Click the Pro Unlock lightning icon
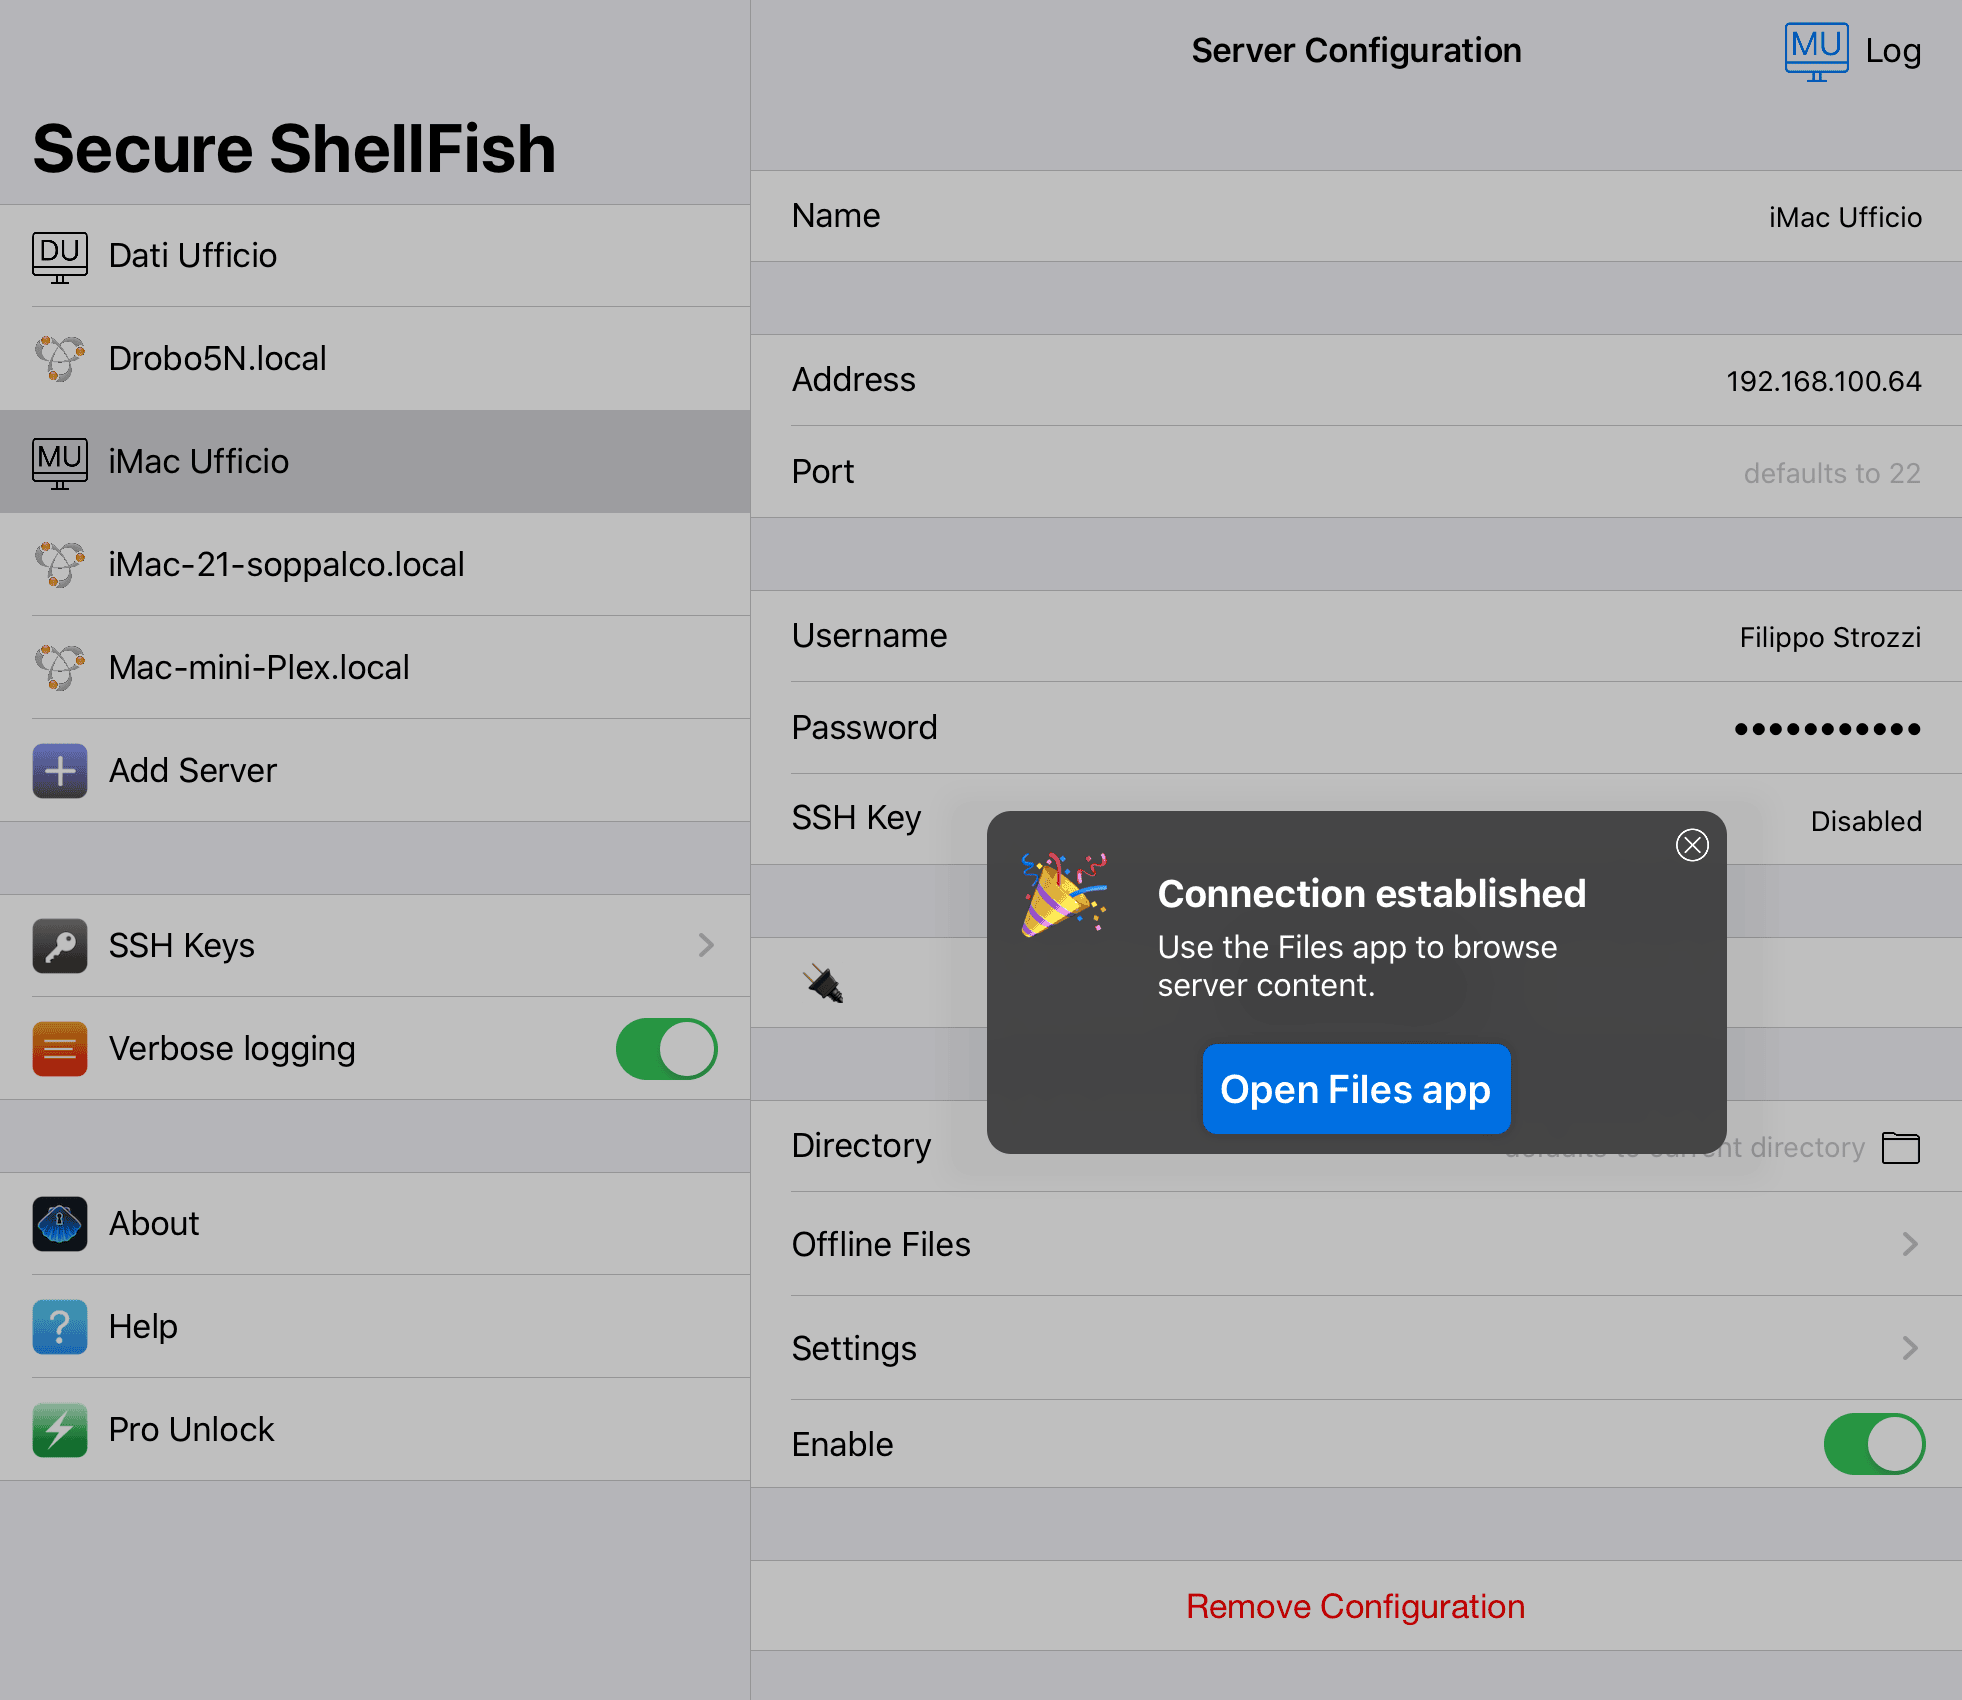This screenshot has height=1700, width=1962. (x=60, y=1430)
